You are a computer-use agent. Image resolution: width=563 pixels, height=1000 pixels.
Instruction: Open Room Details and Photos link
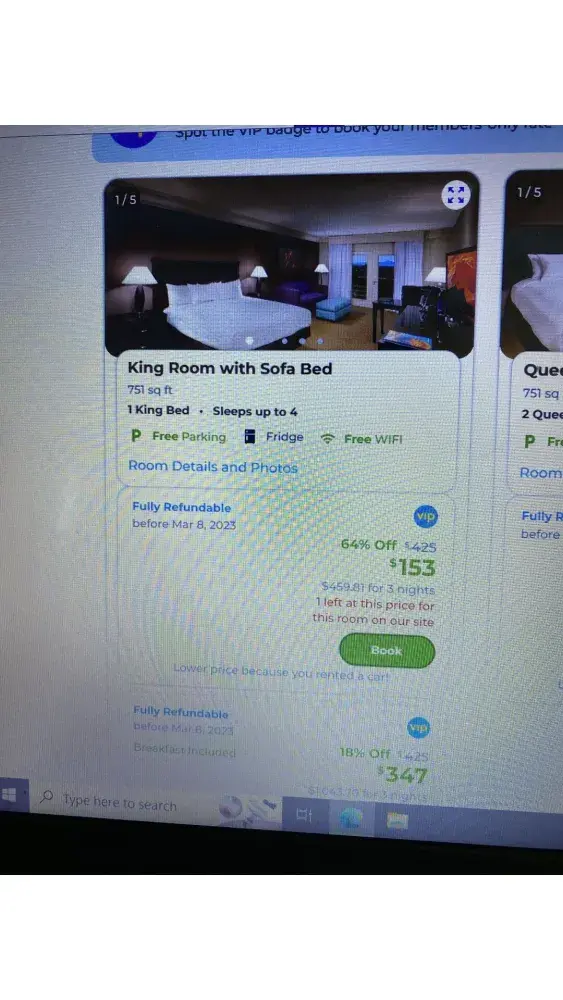click(213, 466)
